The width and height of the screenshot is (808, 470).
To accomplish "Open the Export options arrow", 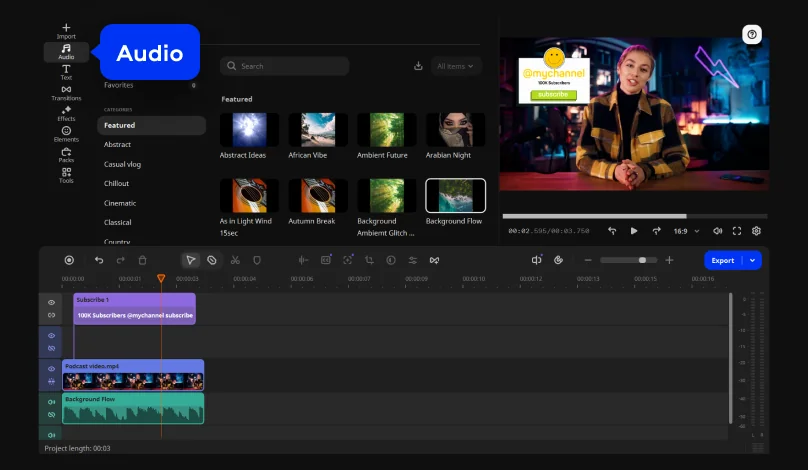I will pos(752,260).
